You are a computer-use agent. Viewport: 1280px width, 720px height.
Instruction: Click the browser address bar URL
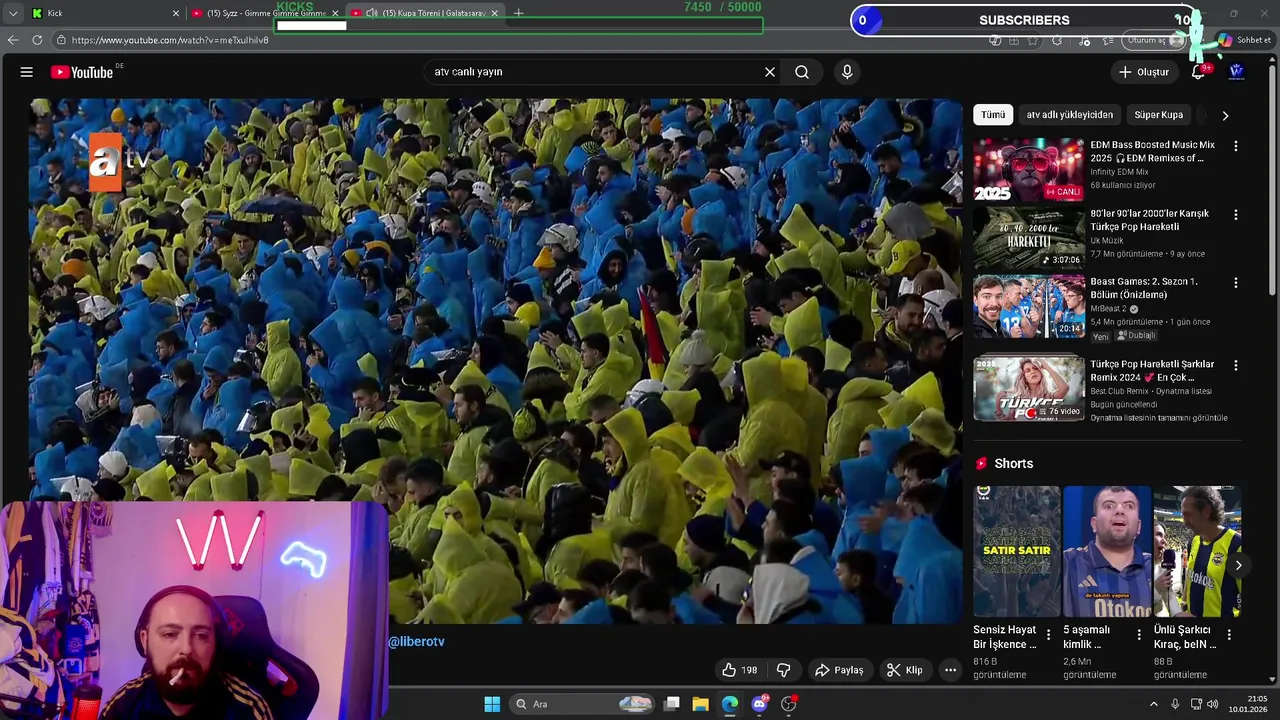(169, 40)
